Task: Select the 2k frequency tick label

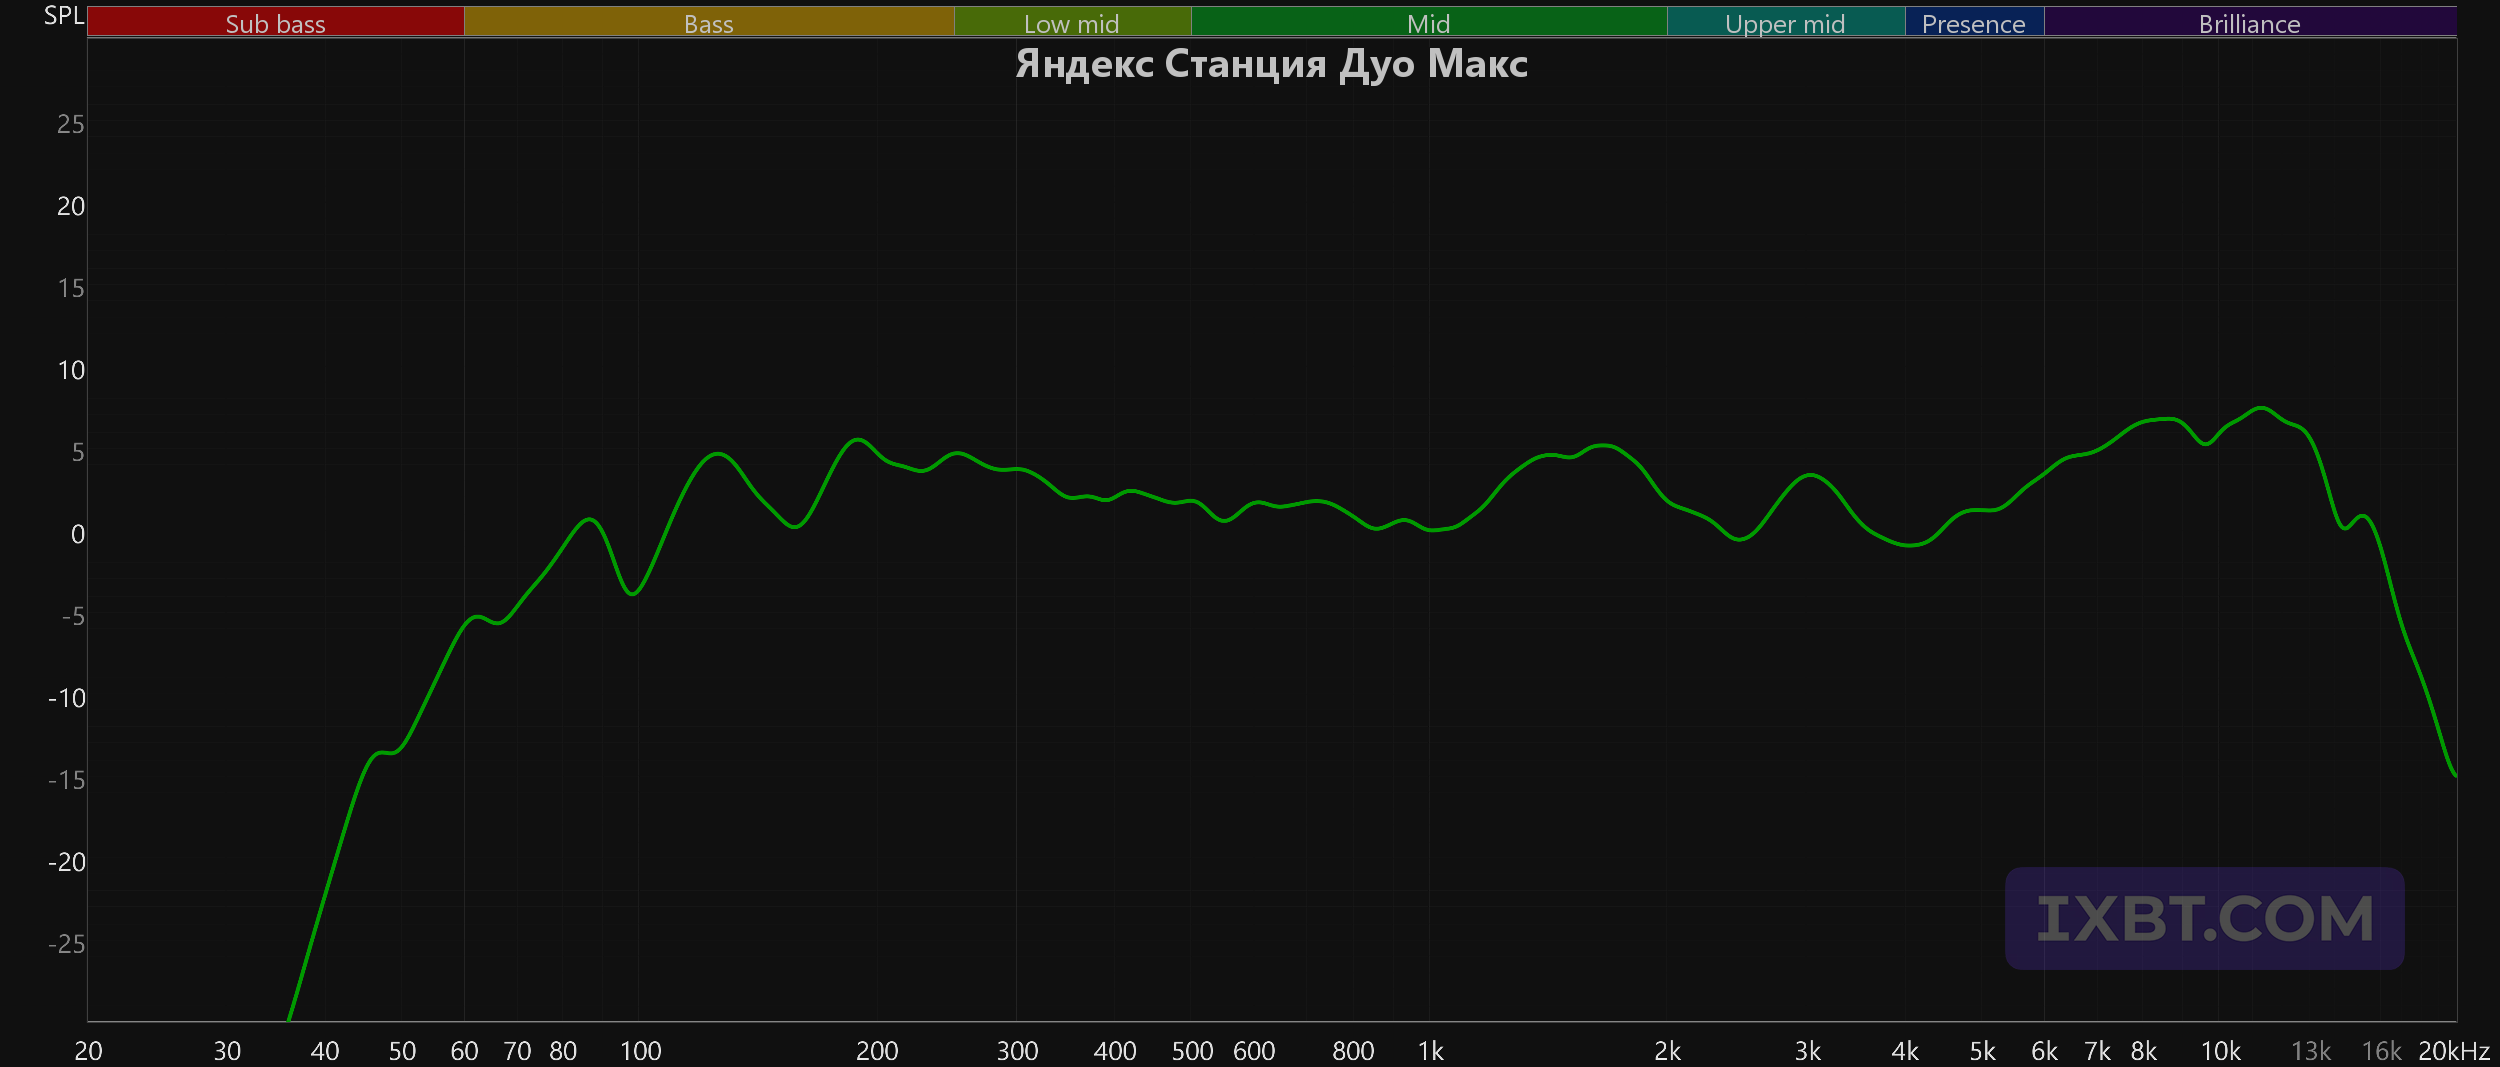Action: (1667, 1051)
